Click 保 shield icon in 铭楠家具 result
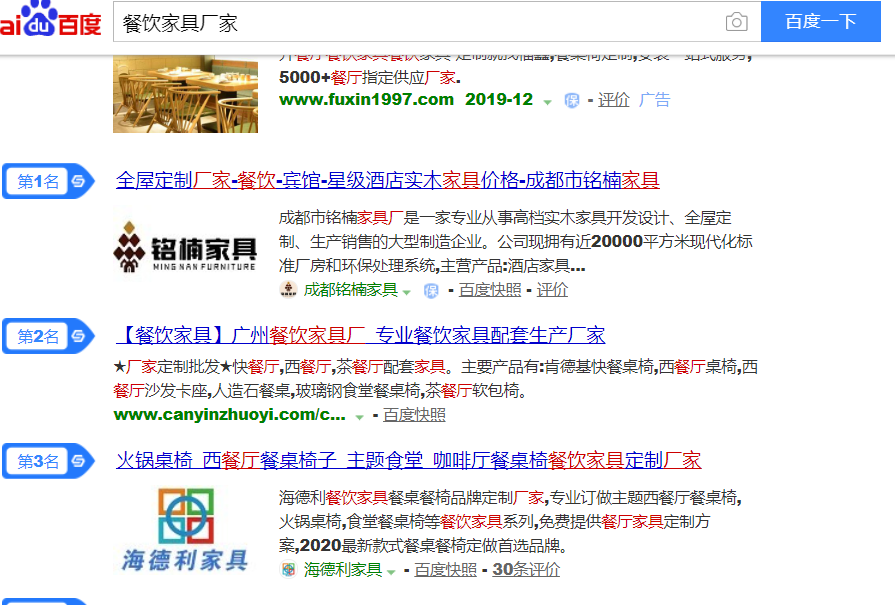This screenshot has height=605, width=895. pyautogui.click(x=431, y=291)
